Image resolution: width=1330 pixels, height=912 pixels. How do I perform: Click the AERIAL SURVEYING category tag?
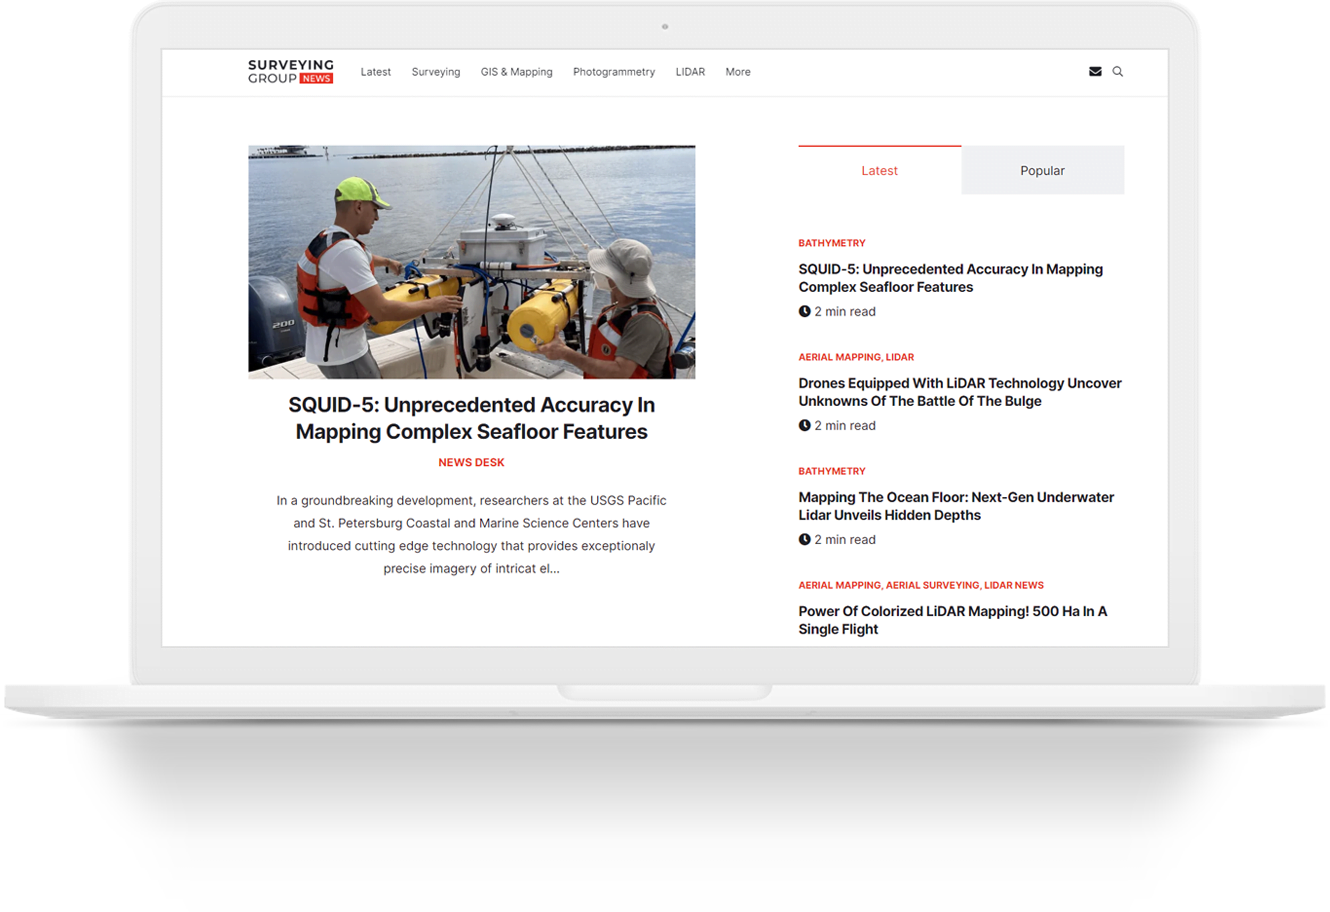pyautogui.click(x=932, y=585)
